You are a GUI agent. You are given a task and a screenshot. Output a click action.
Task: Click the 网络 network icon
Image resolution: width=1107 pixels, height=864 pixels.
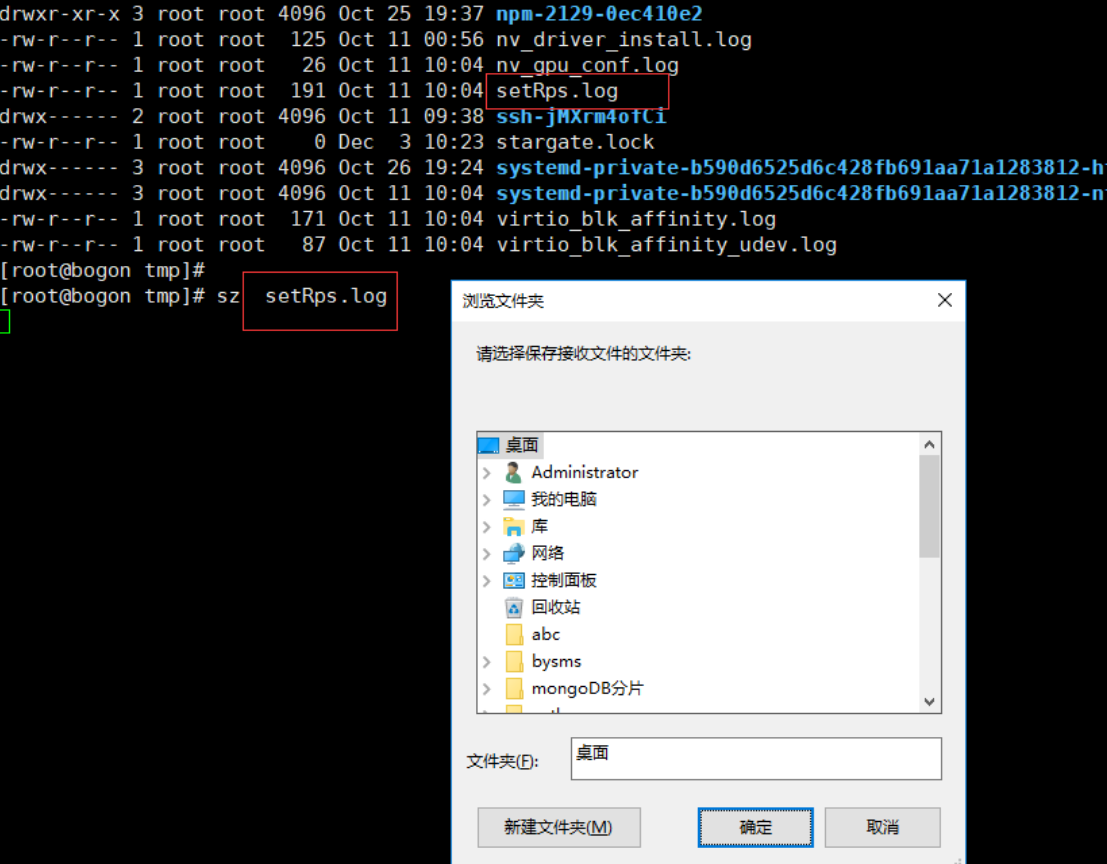click(x=513, y=553)
